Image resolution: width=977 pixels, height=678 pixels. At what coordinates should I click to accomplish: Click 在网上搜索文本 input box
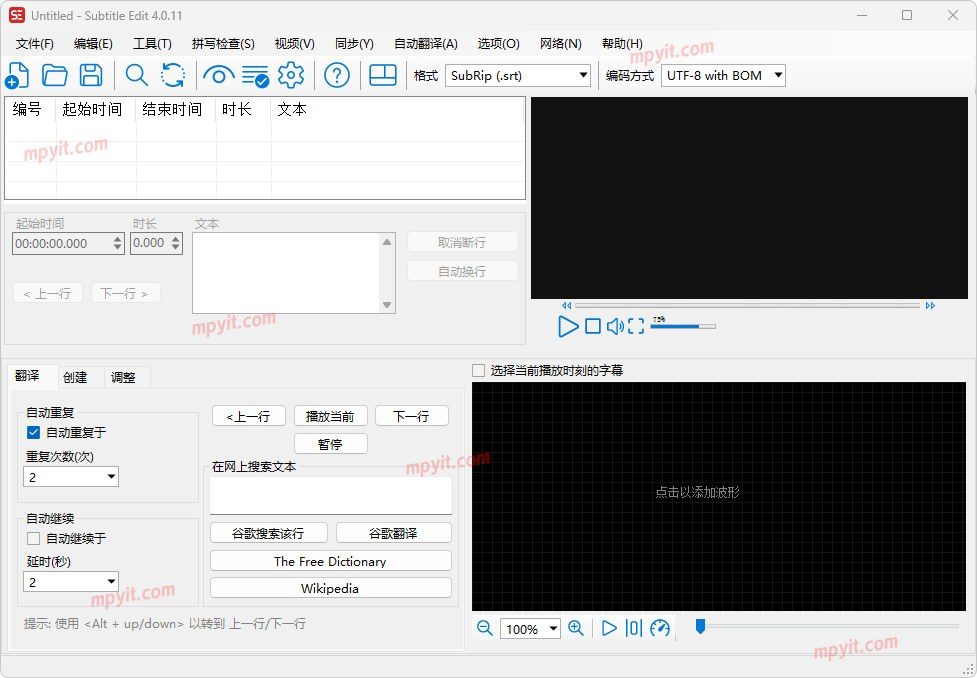coord(330,495)
